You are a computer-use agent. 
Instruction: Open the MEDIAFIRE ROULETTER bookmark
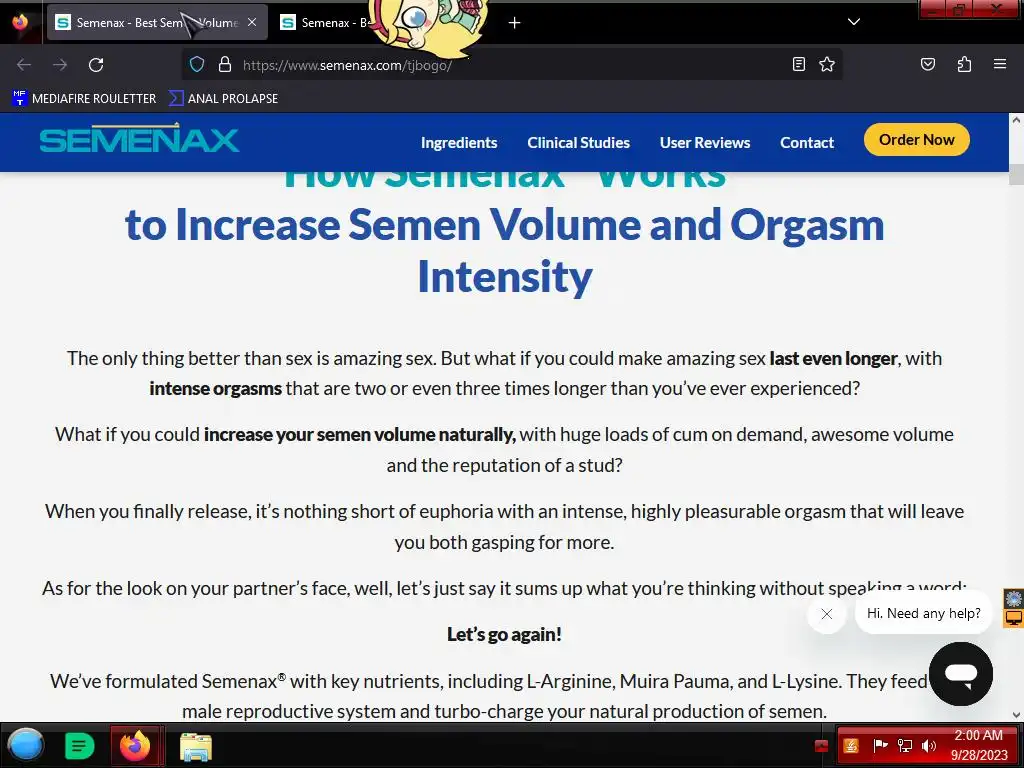pos(85,99)
